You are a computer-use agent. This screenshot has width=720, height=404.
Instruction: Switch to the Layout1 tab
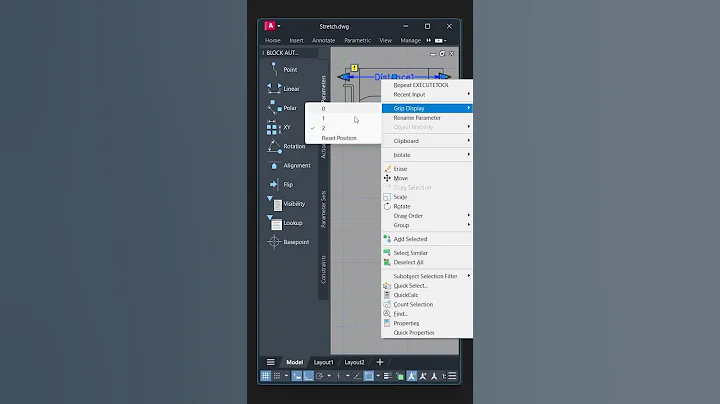[323, 362]
